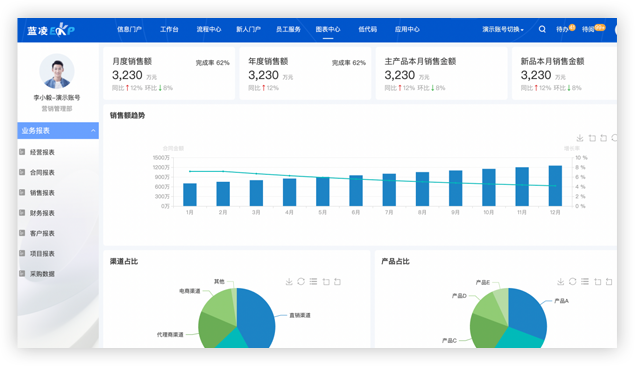Click the user avatar photo
This screenshot has width=635, height=366.
point(57,71)
